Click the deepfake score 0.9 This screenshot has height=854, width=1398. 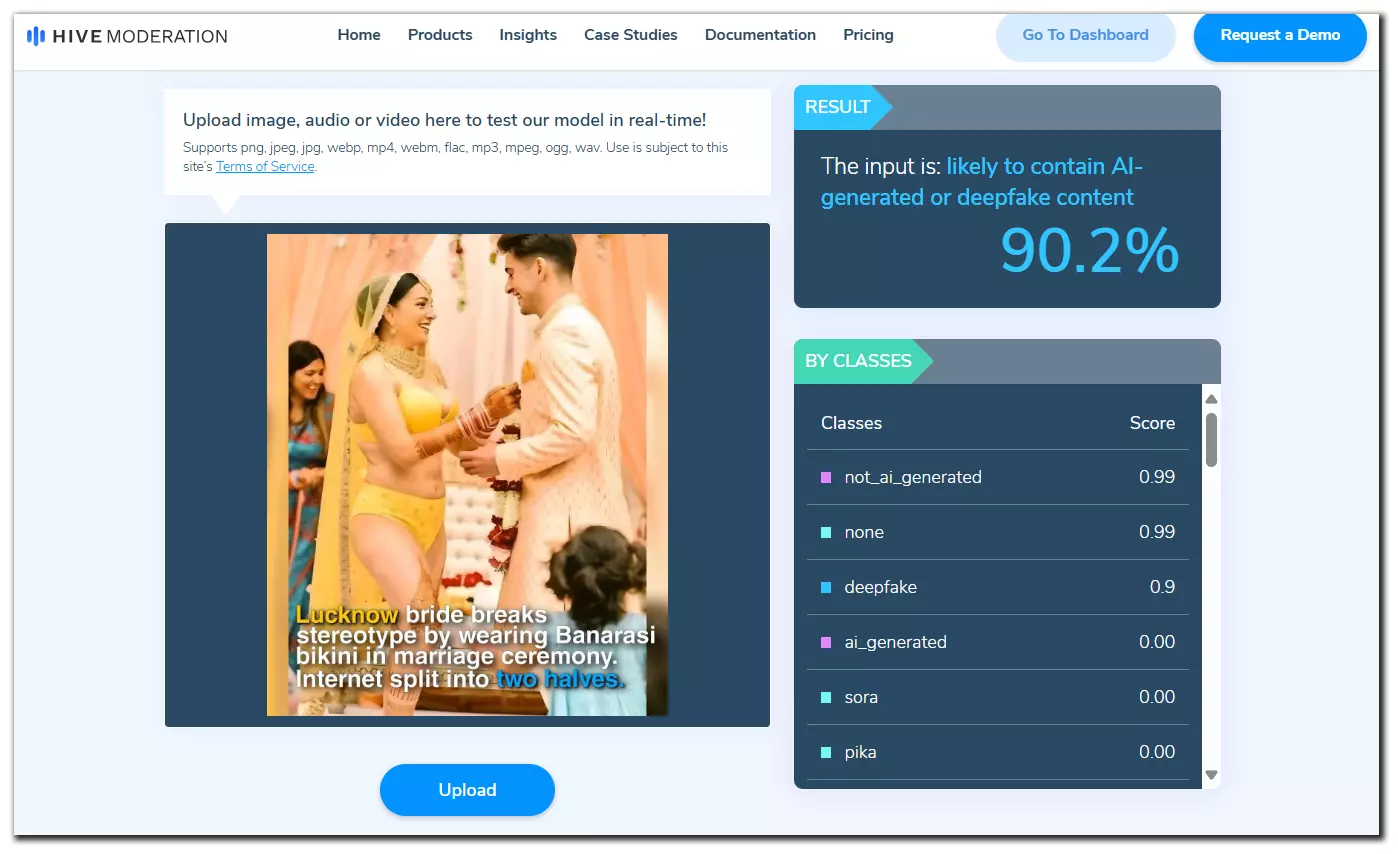(x=1162, y=587)
